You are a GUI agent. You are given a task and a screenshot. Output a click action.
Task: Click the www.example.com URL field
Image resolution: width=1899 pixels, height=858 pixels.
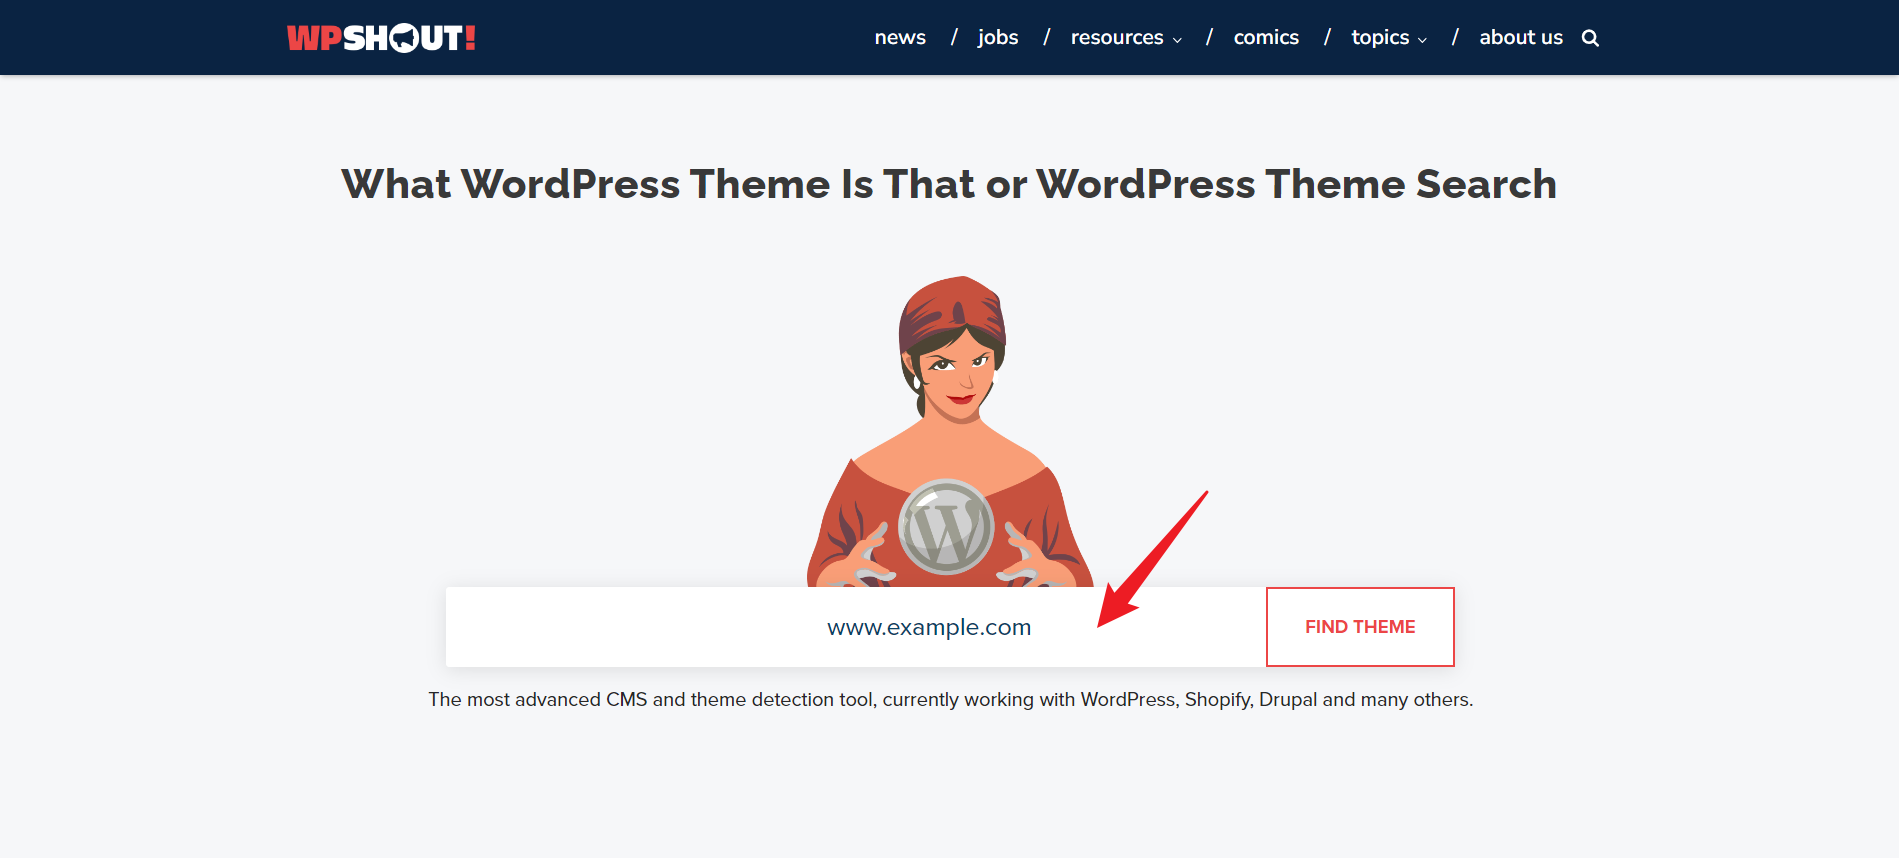856,627
